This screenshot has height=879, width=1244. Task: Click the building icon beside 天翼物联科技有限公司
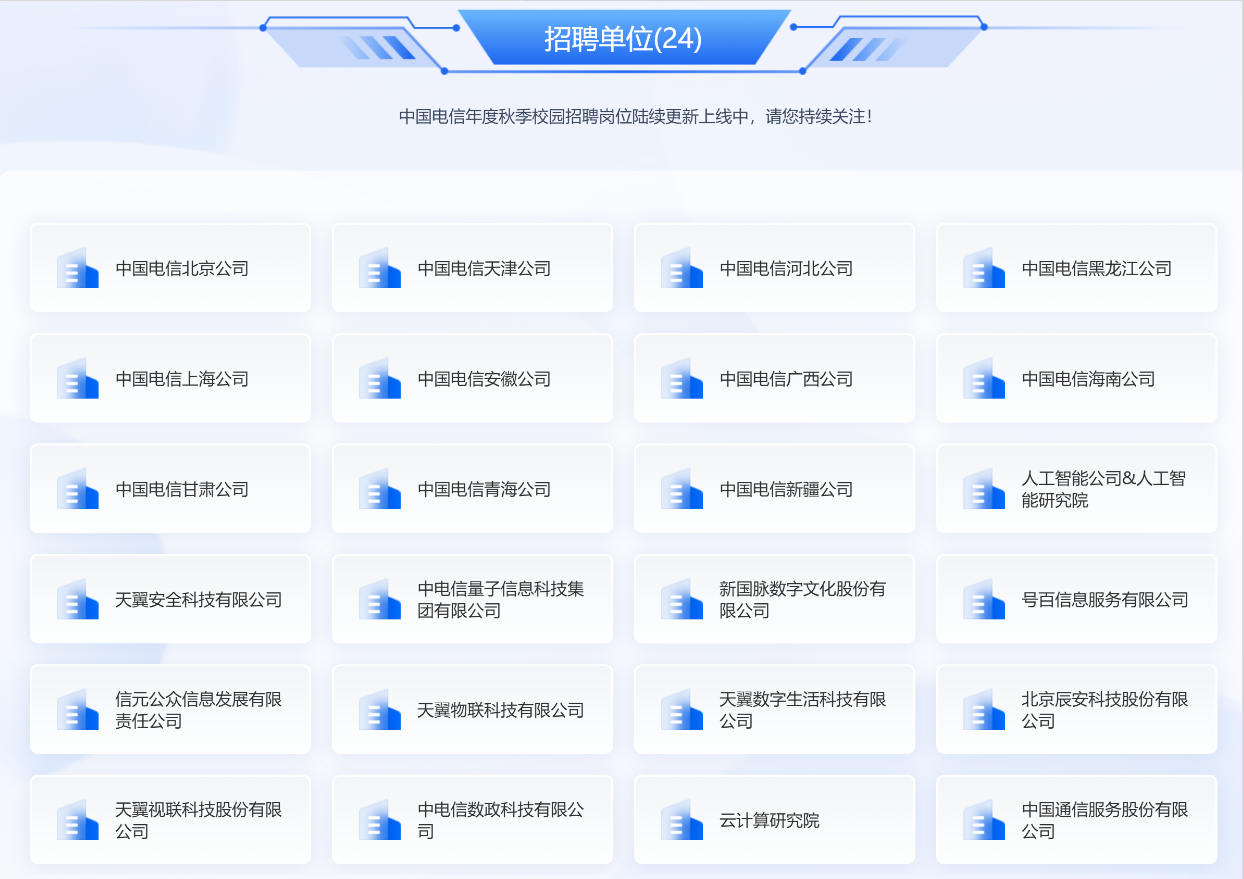380,710
